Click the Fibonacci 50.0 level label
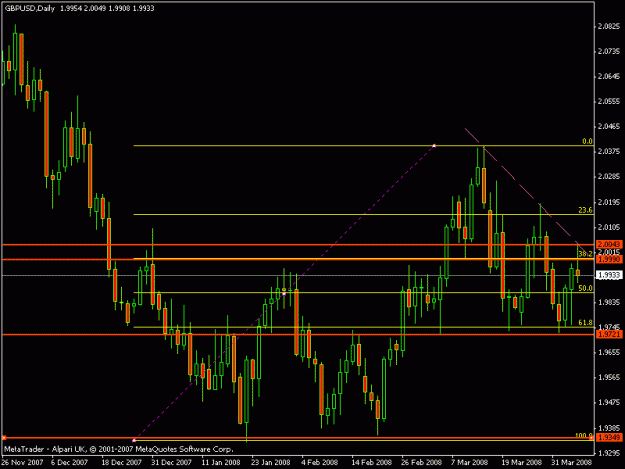The width and height of the screenshot is (625, 469). coord(585,288)
